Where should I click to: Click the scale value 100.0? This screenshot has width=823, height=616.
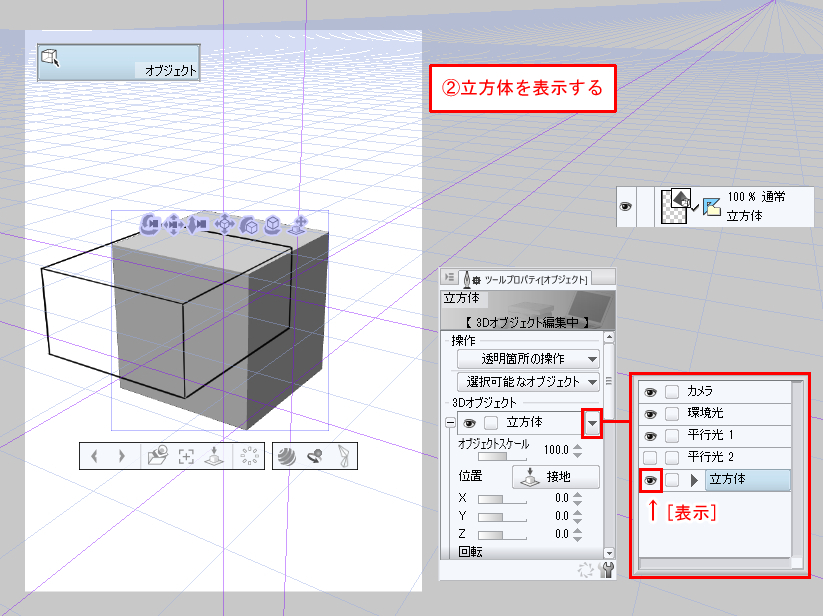pyautogui.click(x=556, y=450)
